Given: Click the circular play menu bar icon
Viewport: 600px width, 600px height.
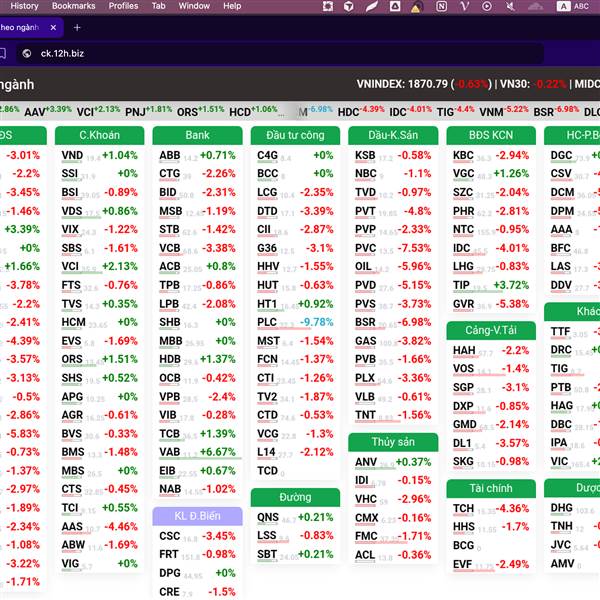Looking at the screenshot, I should click(x=487, y=6).
